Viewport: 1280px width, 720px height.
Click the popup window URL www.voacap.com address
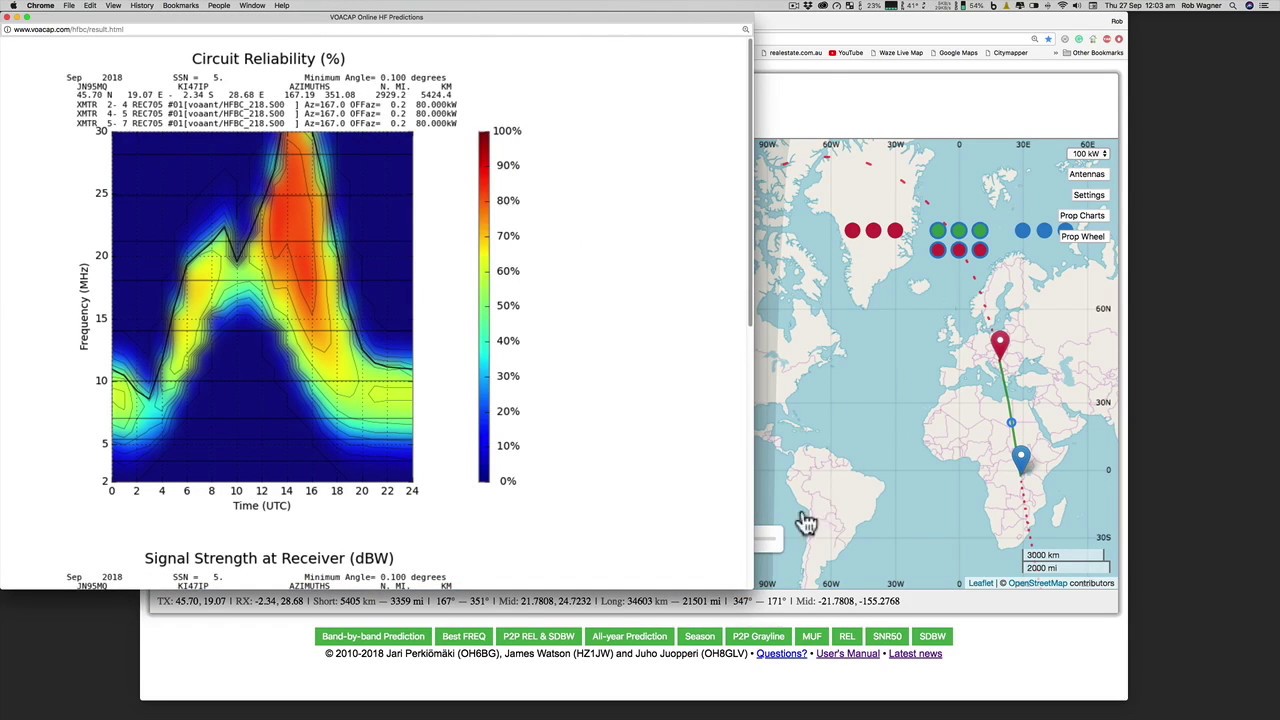tap(68, 29)
